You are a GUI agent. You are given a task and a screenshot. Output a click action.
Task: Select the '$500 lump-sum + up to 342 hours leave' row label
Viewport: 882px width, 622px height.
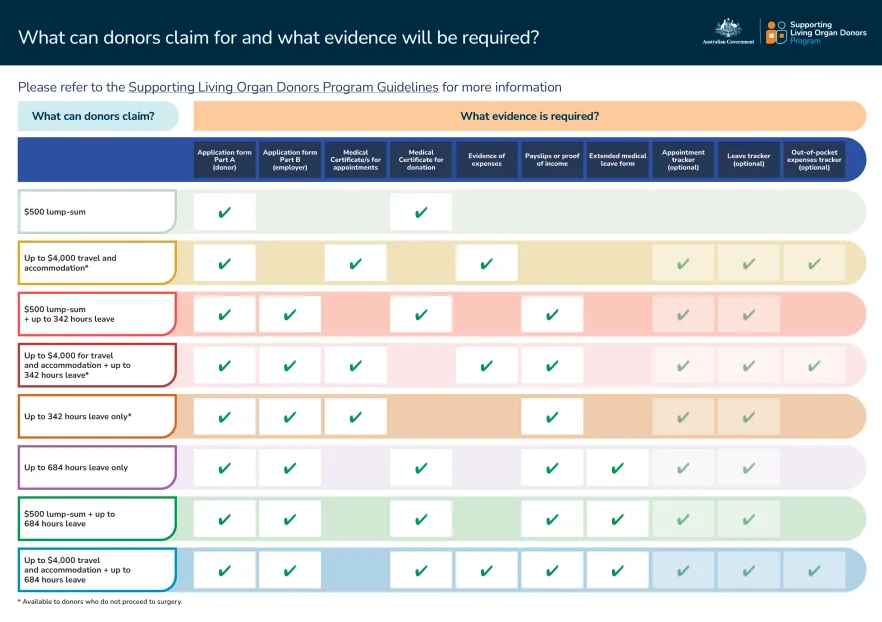(x=97, y=314)
